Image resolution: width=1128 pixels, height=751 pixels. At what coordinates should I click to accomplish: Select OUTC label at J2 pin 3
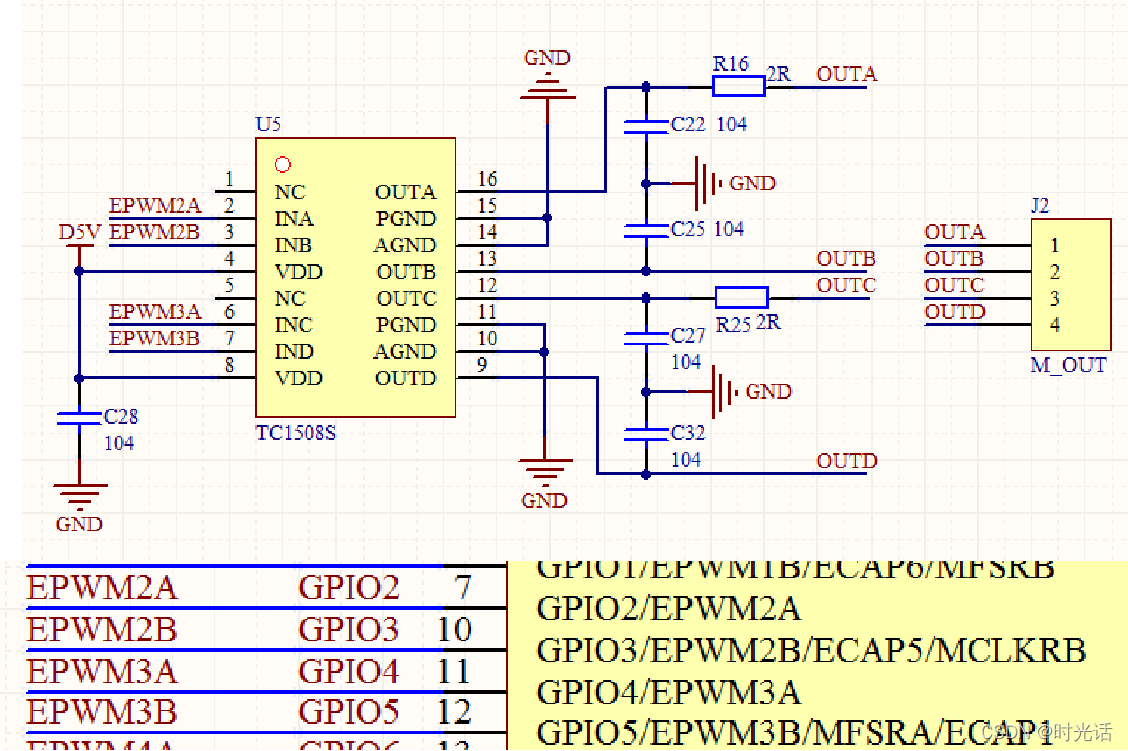tap(954, 286)
